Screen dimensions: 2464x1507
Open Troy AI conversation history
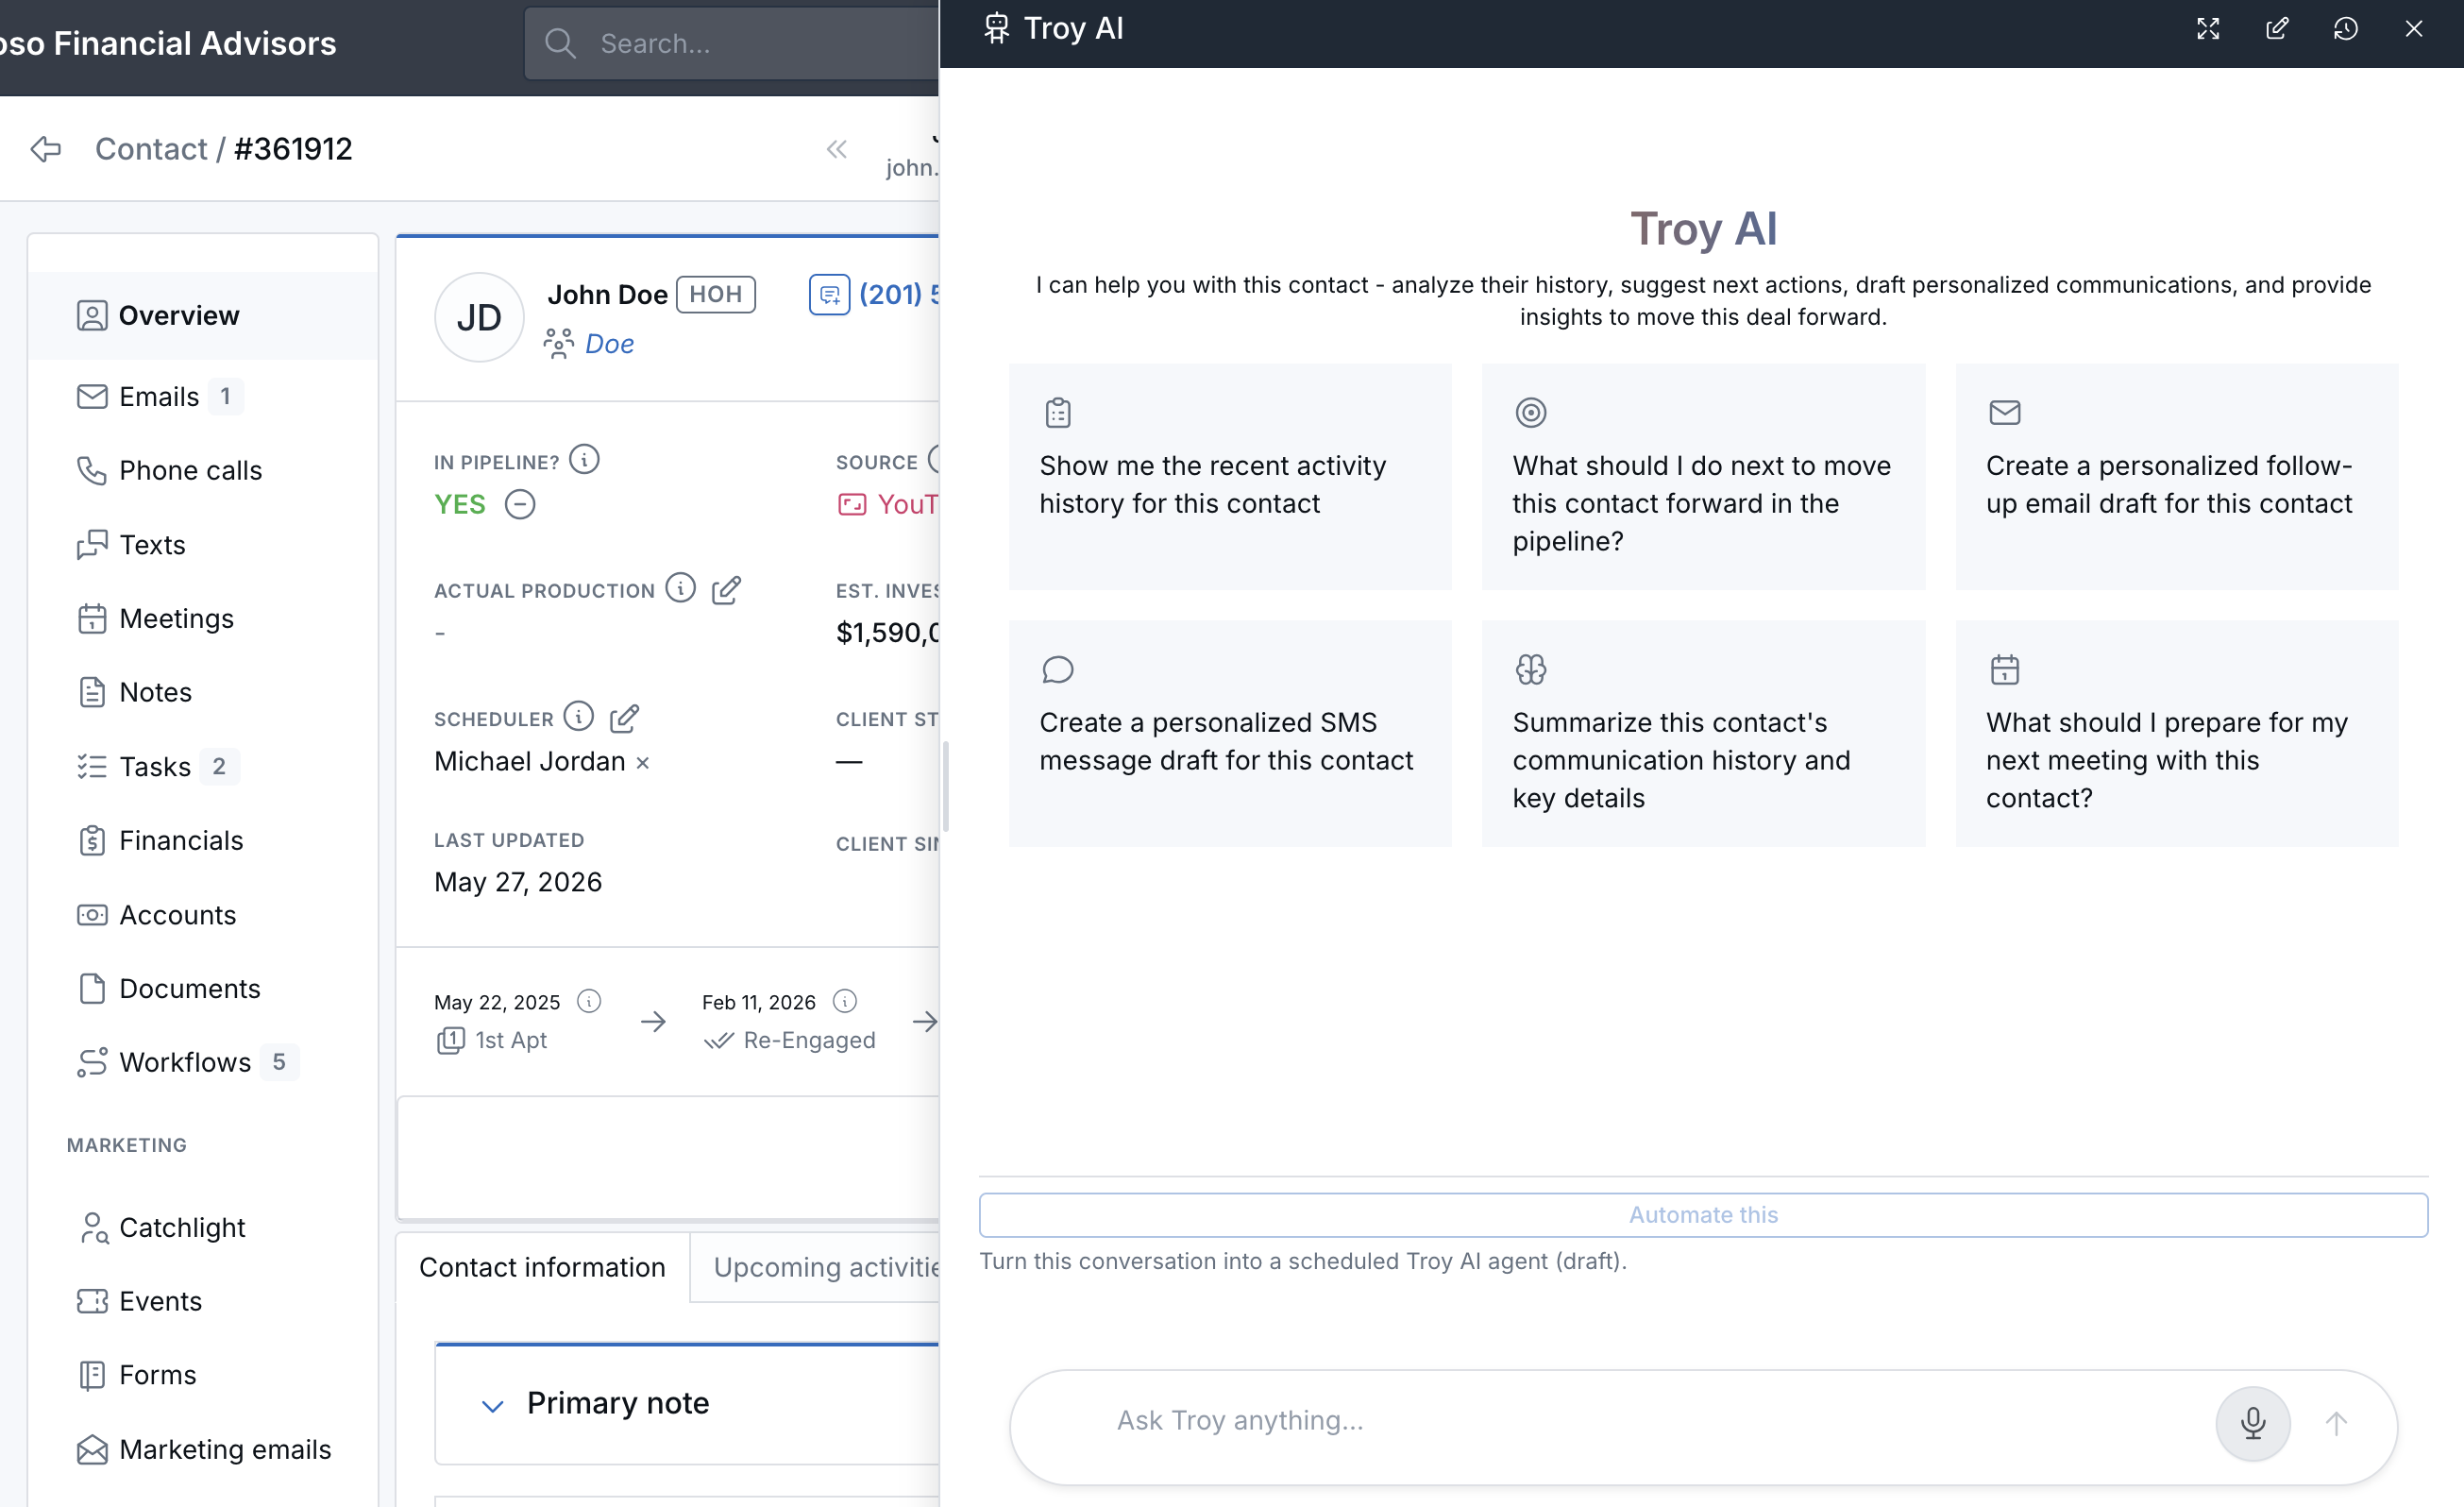[2345, 29]
